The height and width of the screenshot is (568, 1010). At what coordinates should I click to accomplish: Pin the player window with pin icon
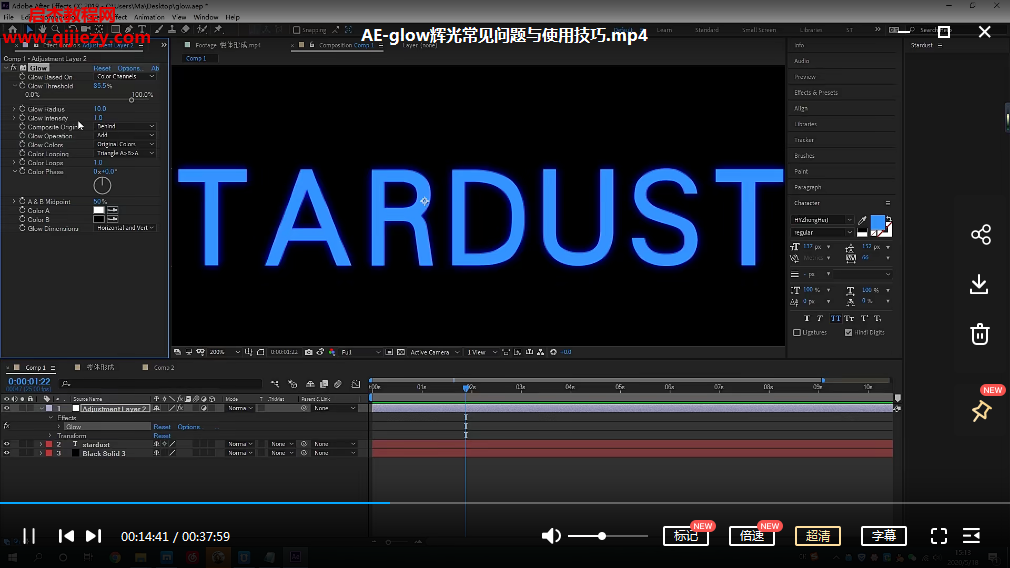pos(980,411)
